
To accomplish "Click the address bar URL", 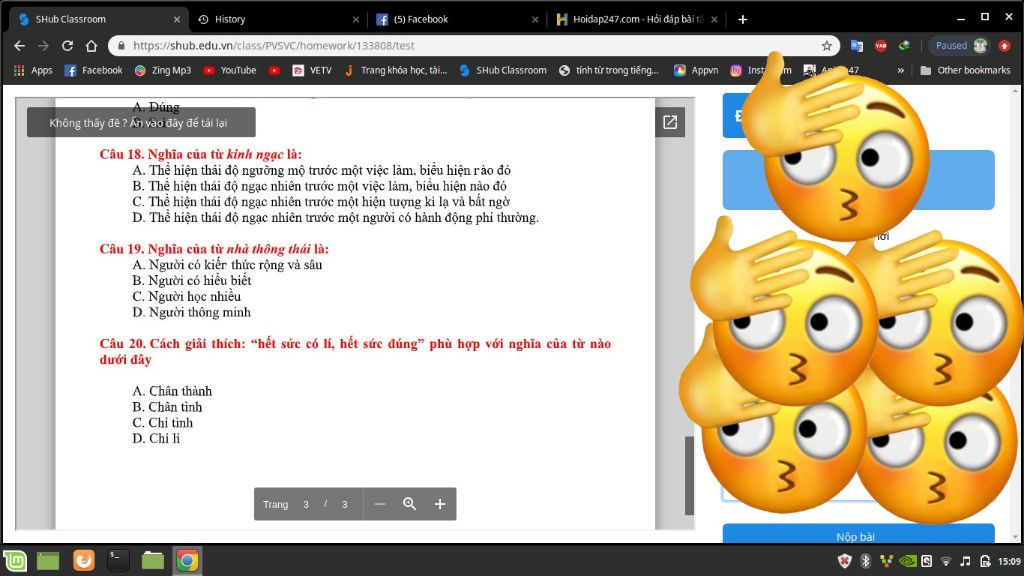I will tap(274, 46).
